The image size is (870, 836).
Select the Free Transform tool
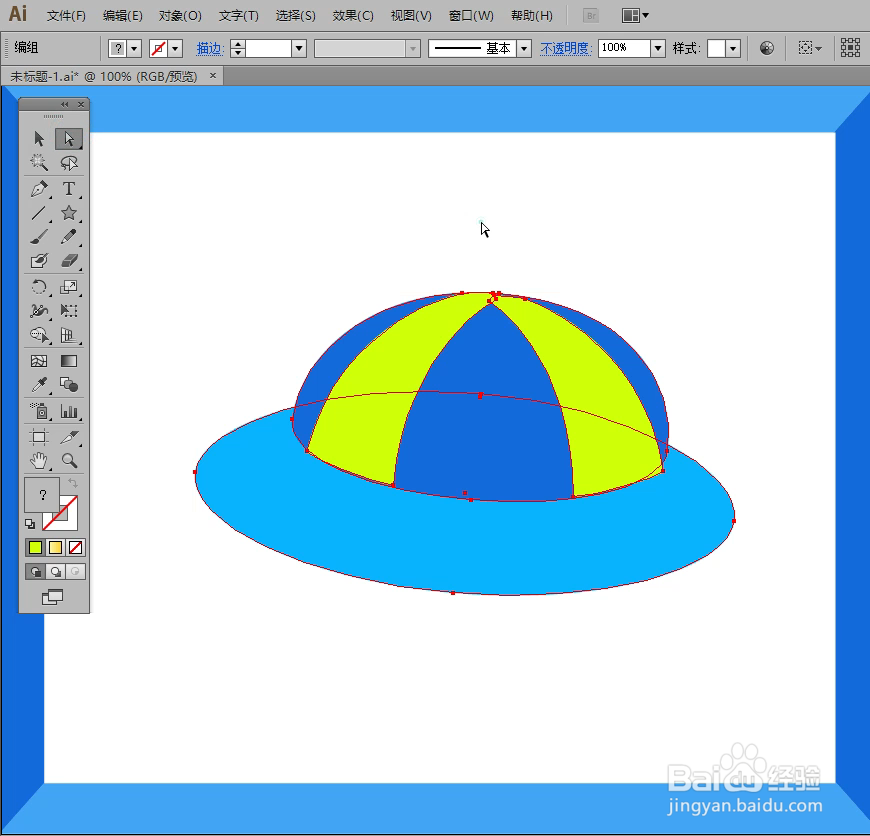pos(69,311)
